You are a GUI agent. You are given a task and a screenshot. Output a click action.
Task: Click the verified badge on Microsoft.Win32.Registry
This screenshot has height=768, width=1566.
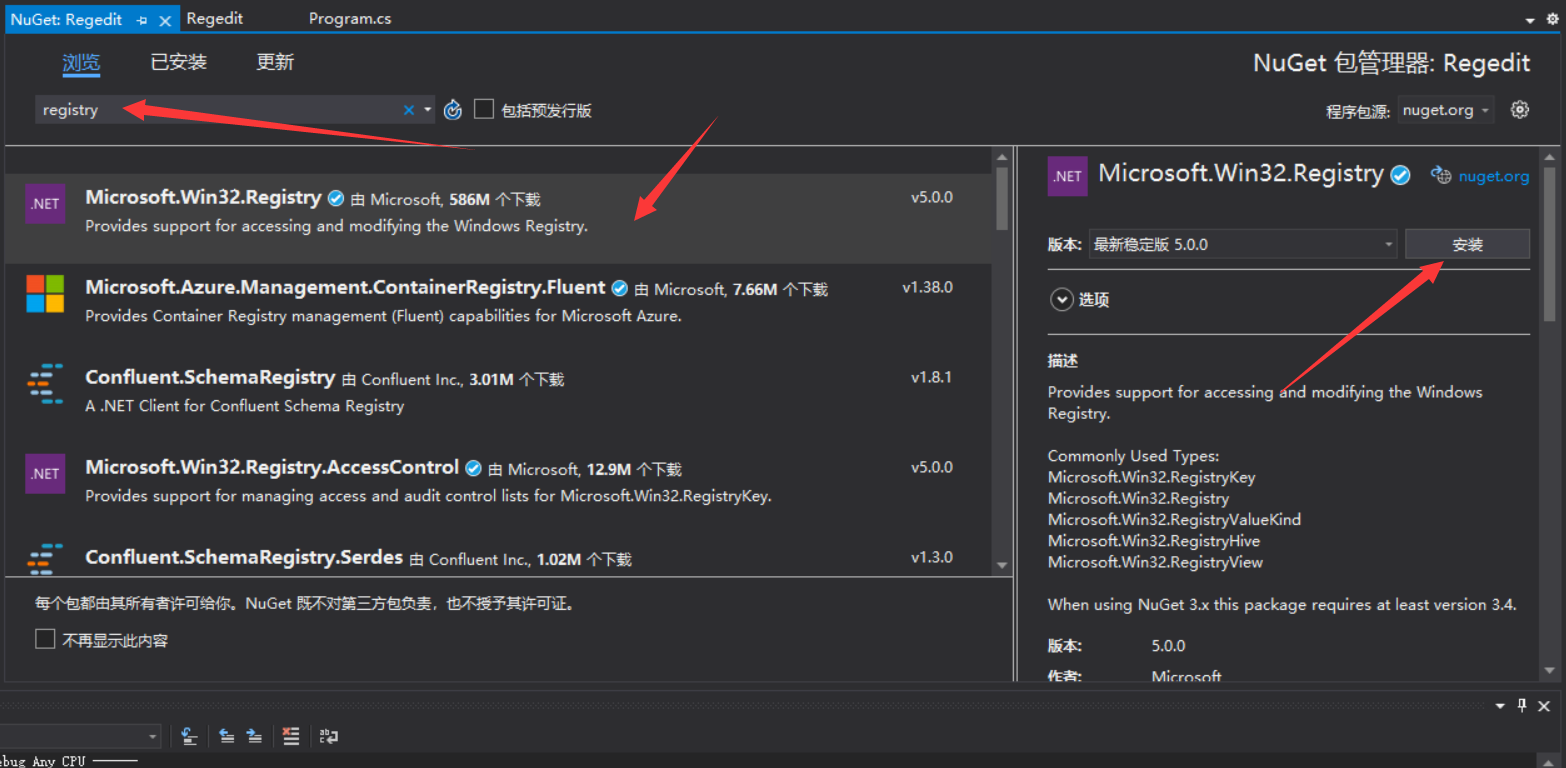(335, 197)
